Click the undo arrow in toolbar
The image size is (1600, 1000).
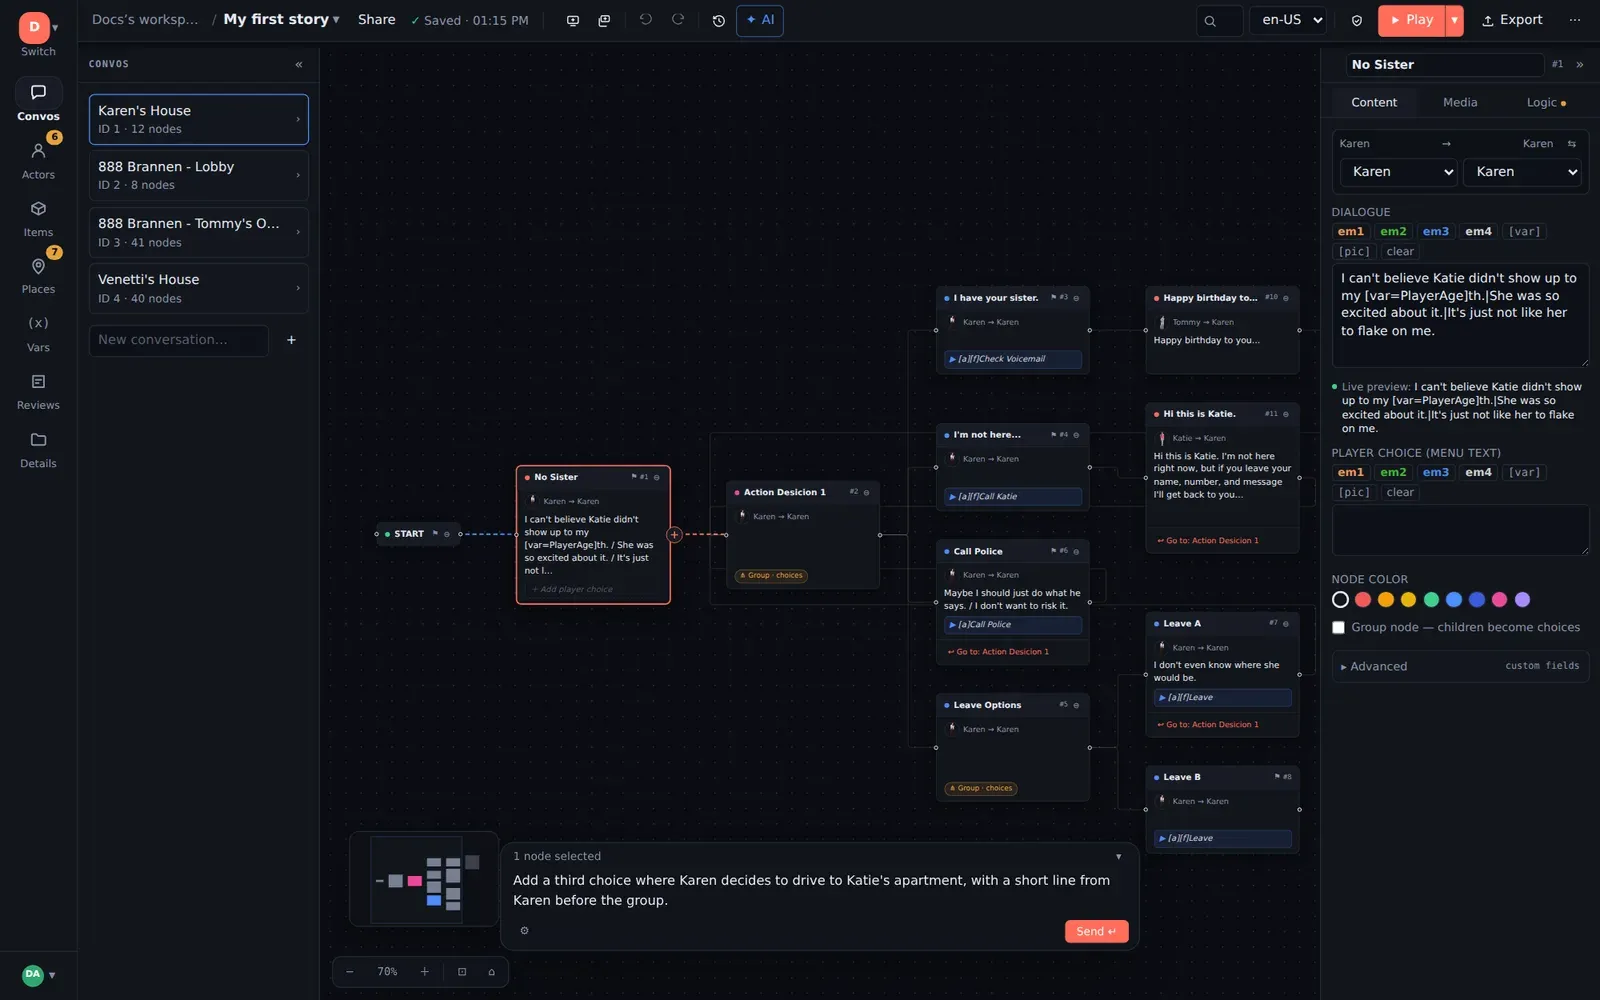coord(646,20)
